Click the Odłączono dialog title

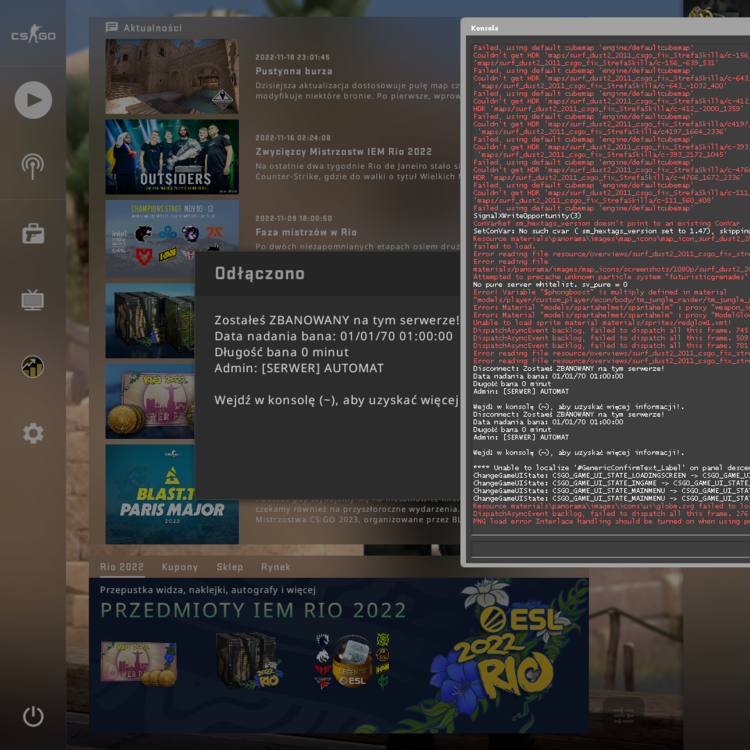[x=260, y=273]
